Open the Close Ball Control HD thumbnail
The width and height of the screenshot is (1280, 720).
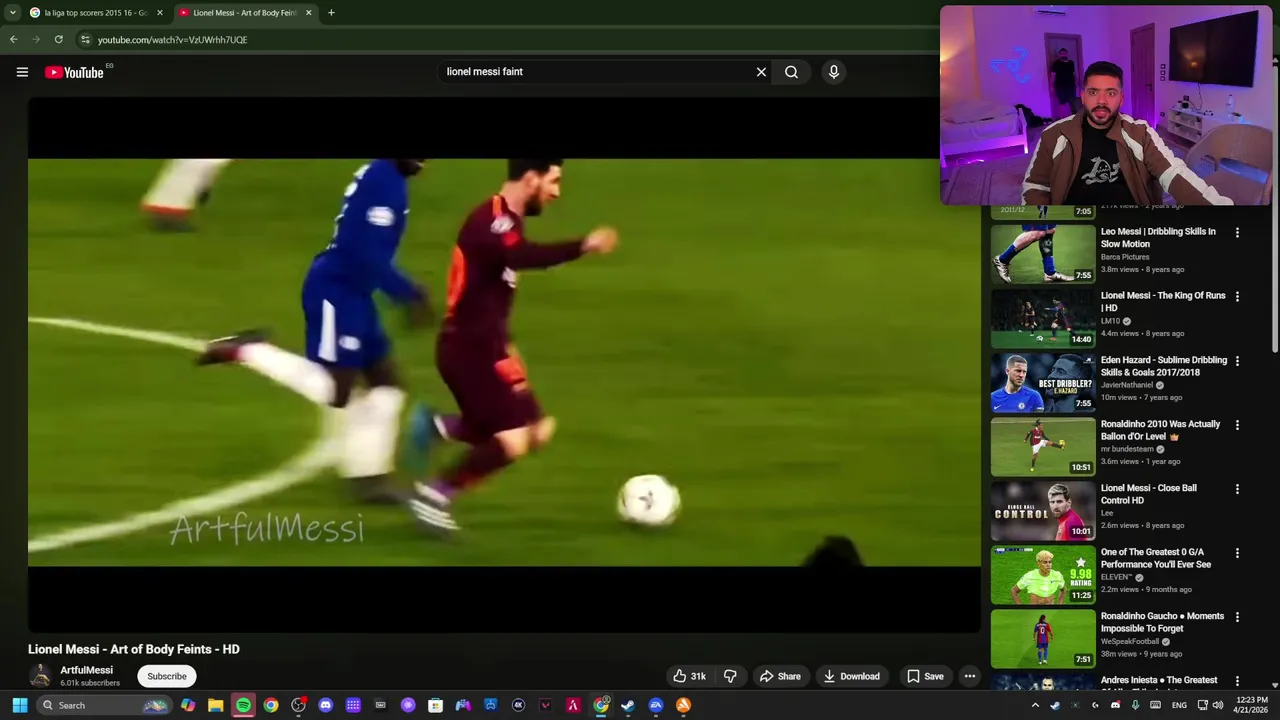1043,510
